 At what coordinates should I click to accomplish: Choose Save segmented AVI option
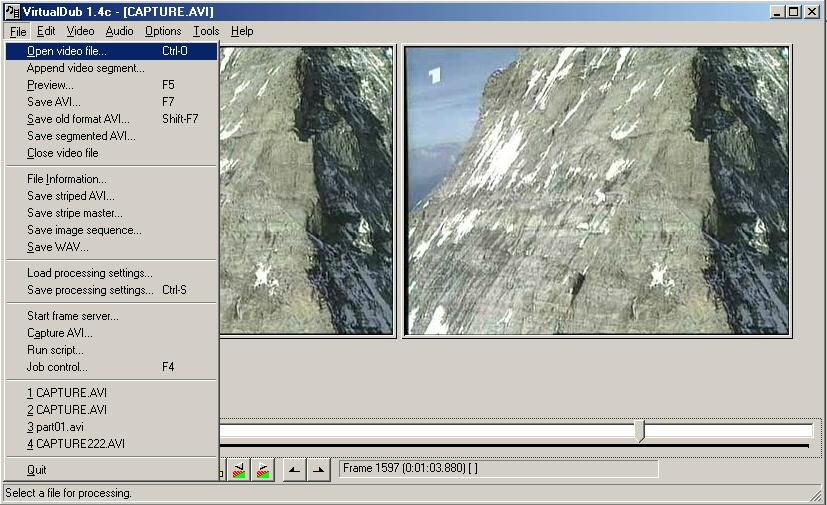tap(81, 136)
